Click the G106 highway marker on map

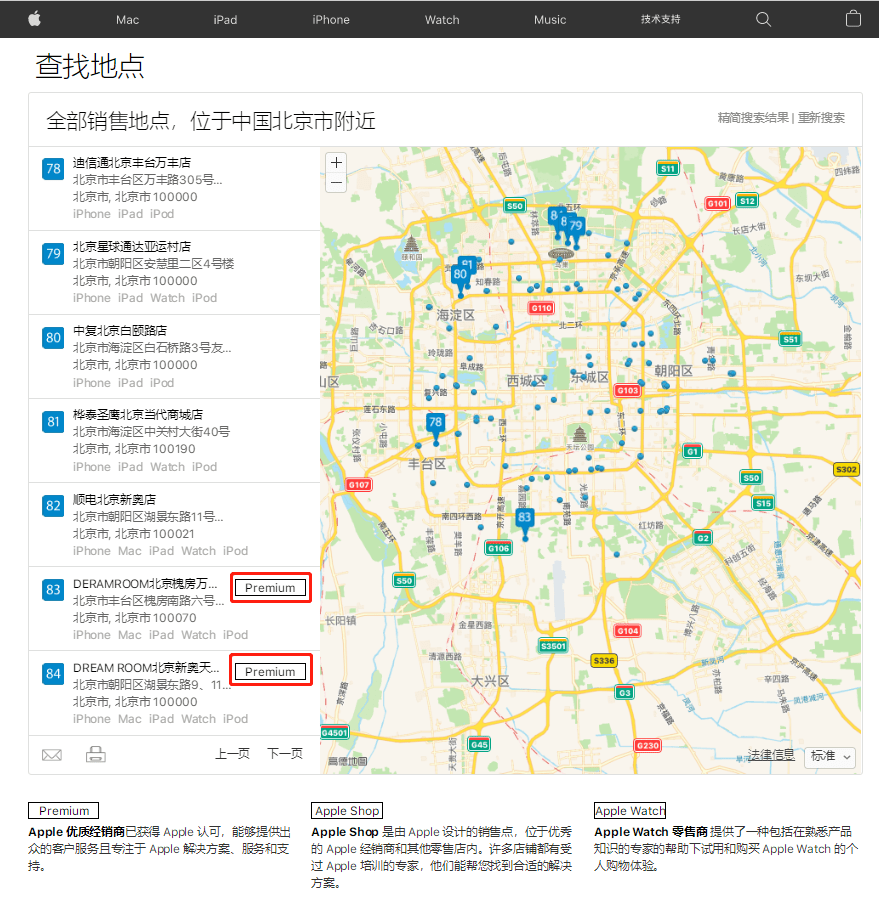(x=498, y=548)
